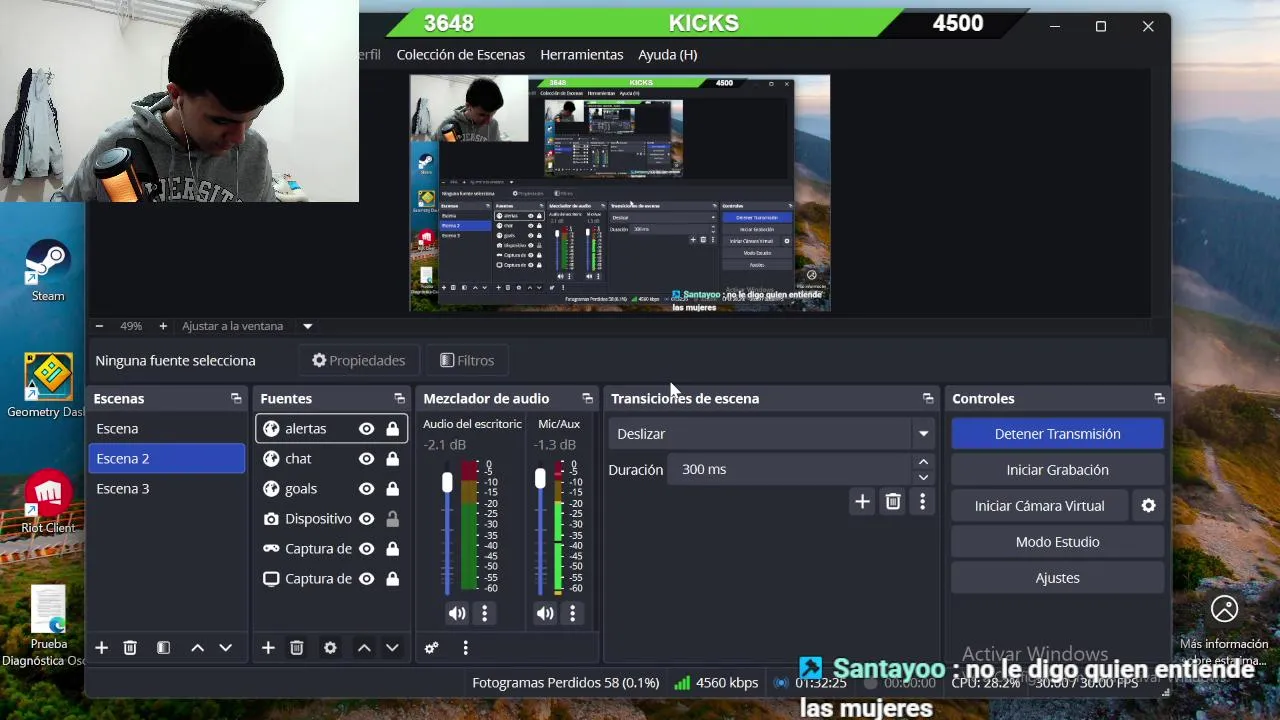Unlock the alertas source
The image size is (1280, 720).
[392, 429]
